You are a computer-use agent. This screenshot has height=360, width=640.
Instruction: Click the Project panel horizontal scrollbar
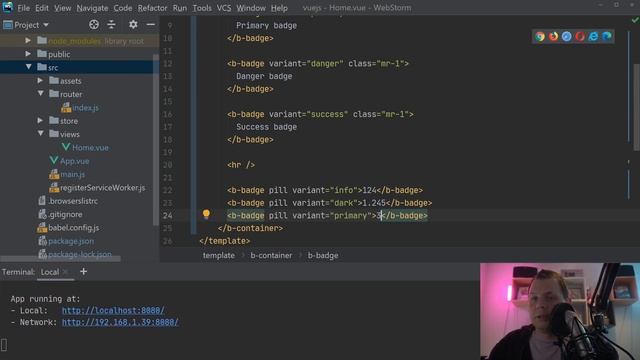tap(61, 259)
